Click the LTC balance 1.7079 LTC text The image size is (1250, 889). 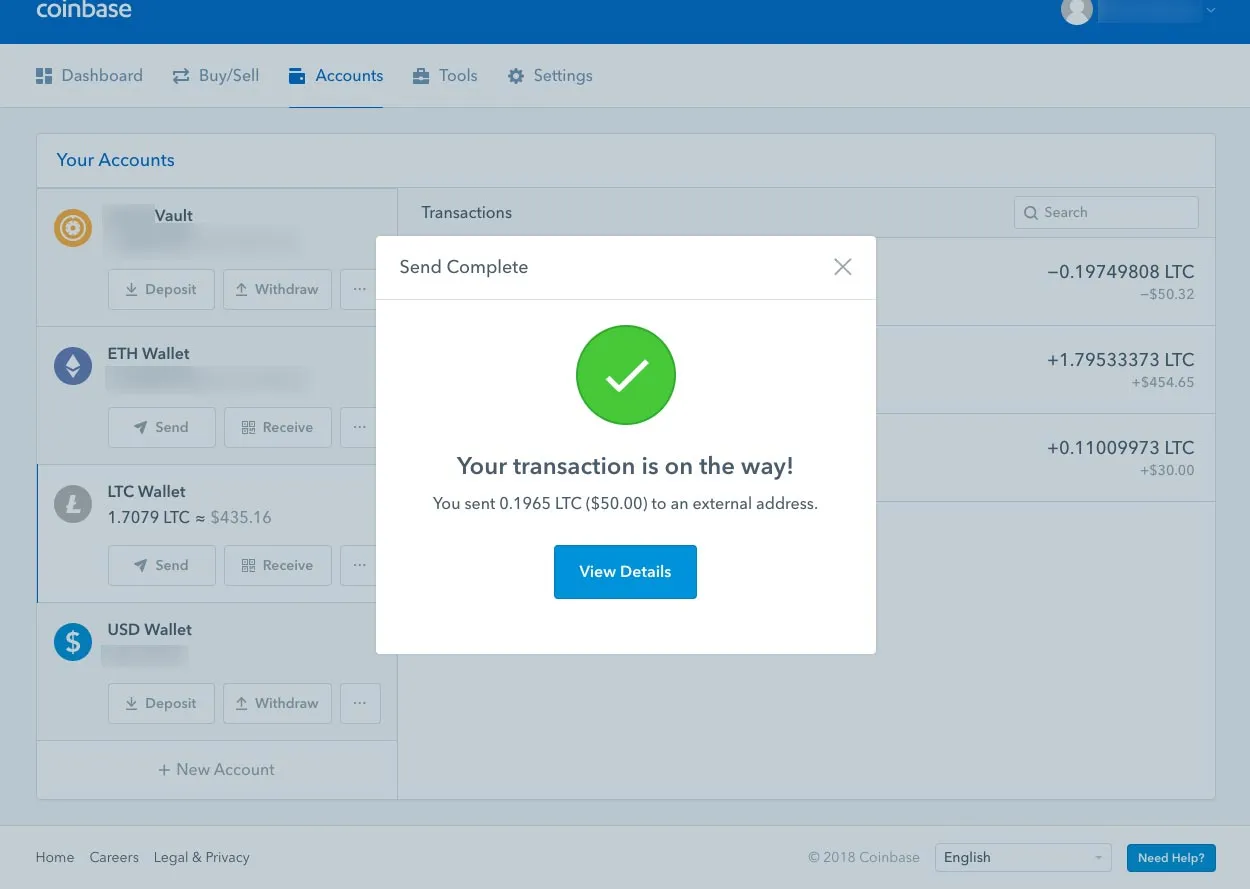click(x=149, y=517)
